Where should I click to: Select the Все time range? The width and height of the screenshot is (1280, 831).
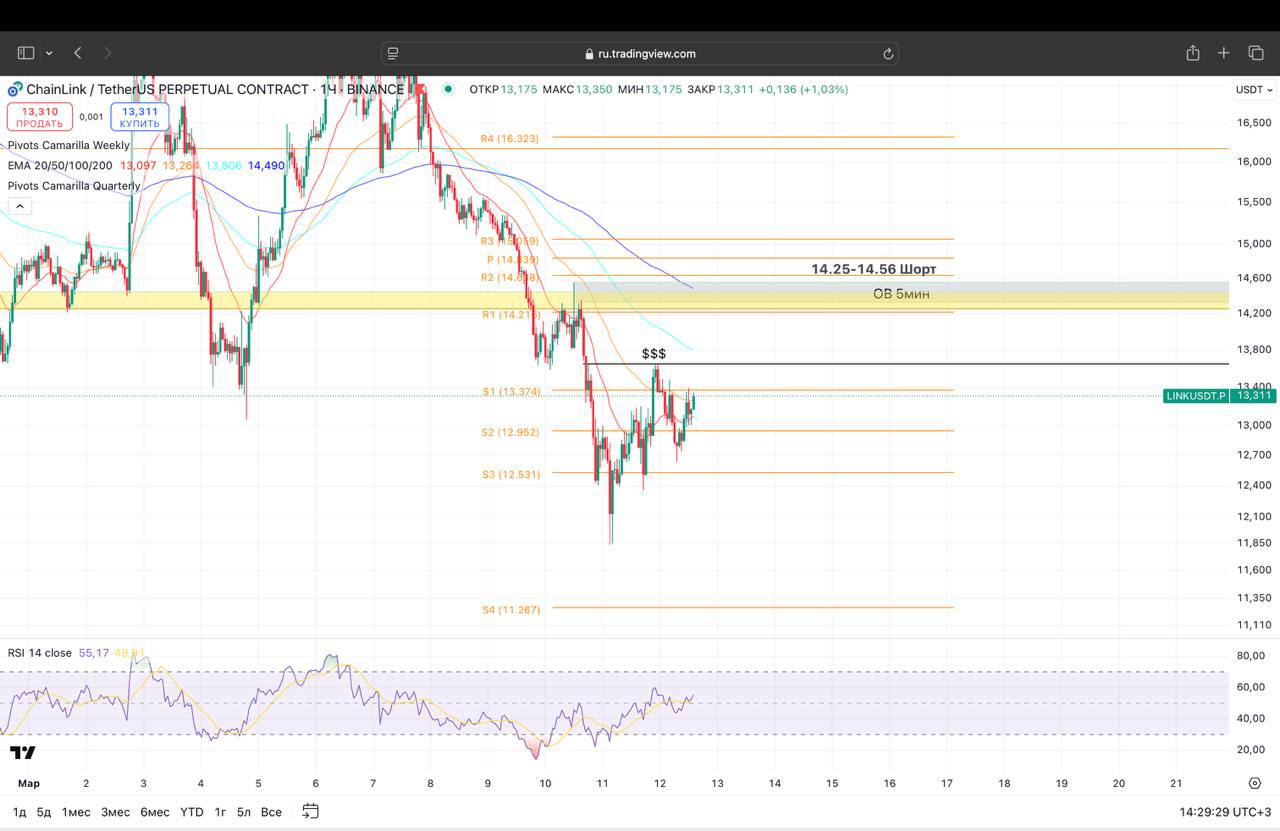pyautogui.click(x=271, y=812)
